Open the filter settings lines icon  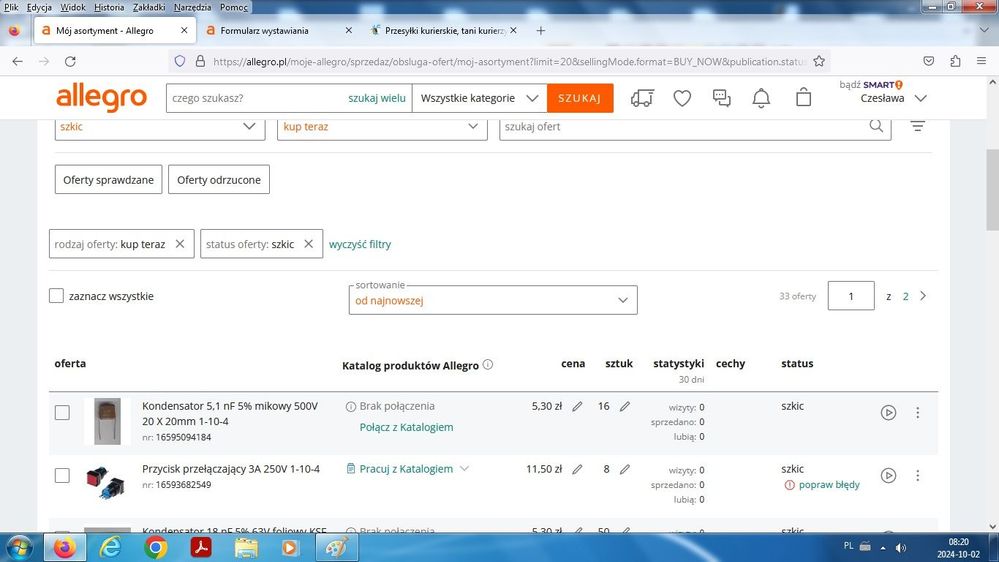[917, 126]
